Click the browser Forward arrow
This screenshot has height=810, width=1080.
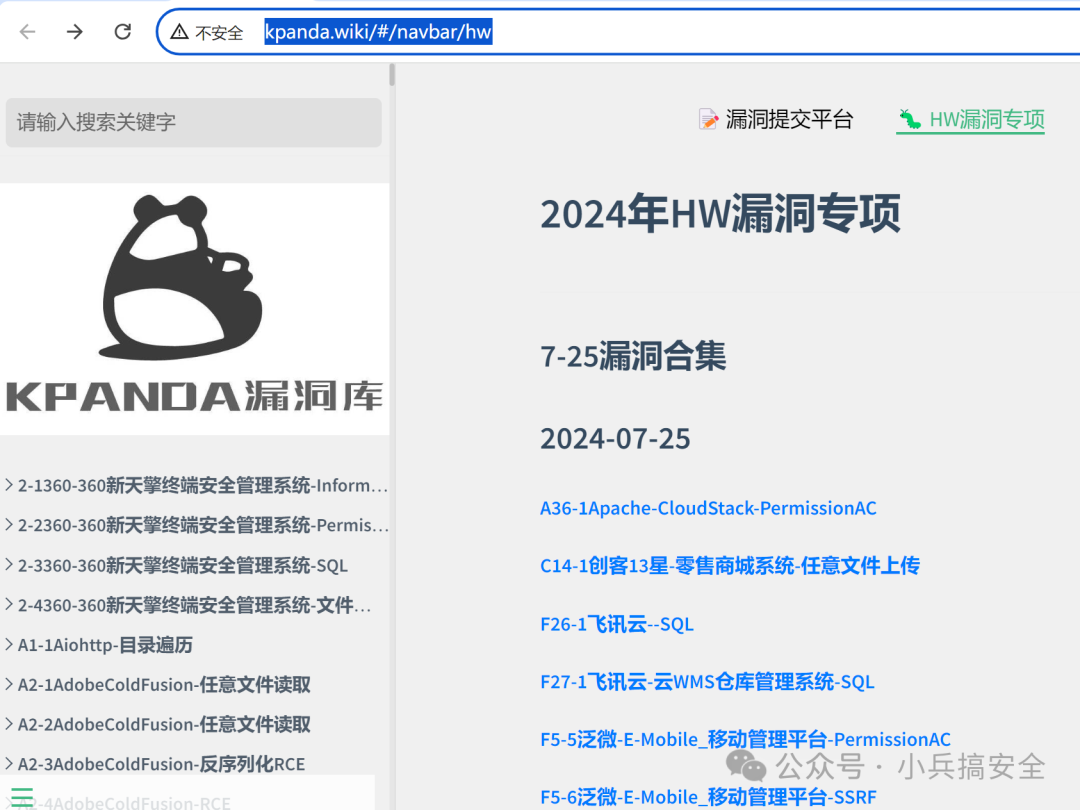pos(74,32)
